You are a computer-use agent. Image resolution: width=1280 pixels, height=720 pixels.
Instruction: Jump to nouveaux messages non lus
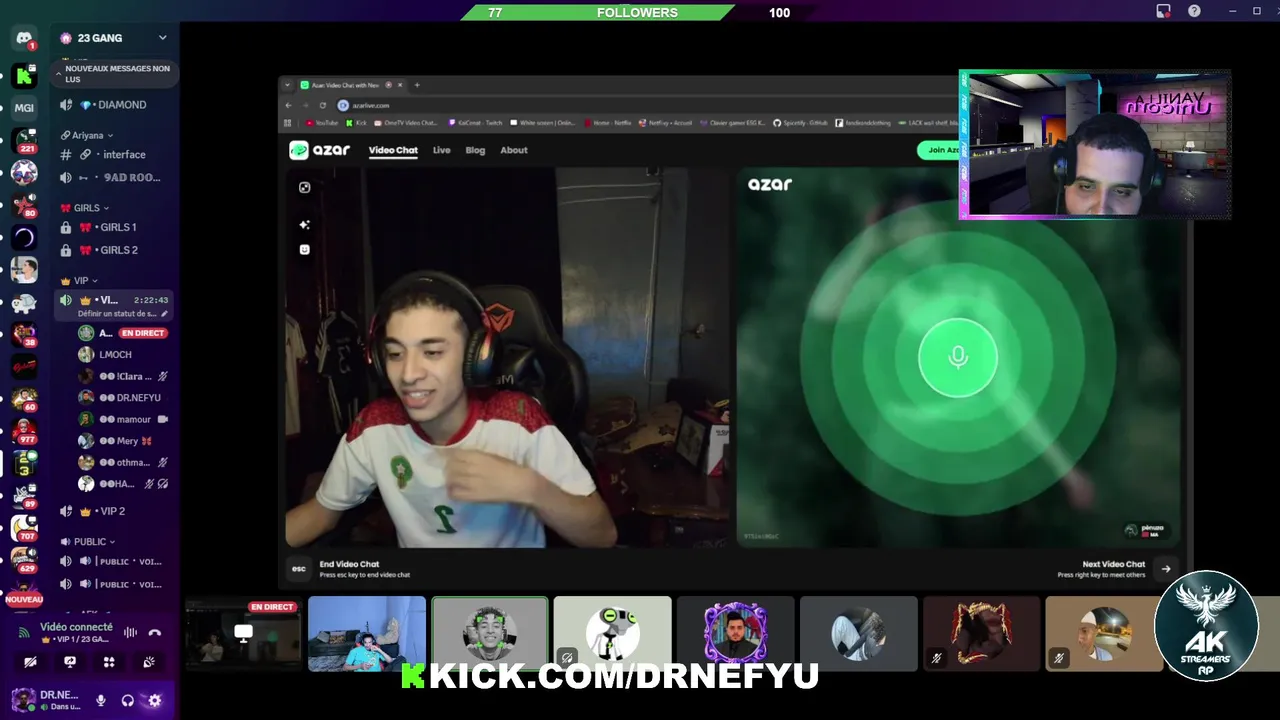[x=115, y=74]
